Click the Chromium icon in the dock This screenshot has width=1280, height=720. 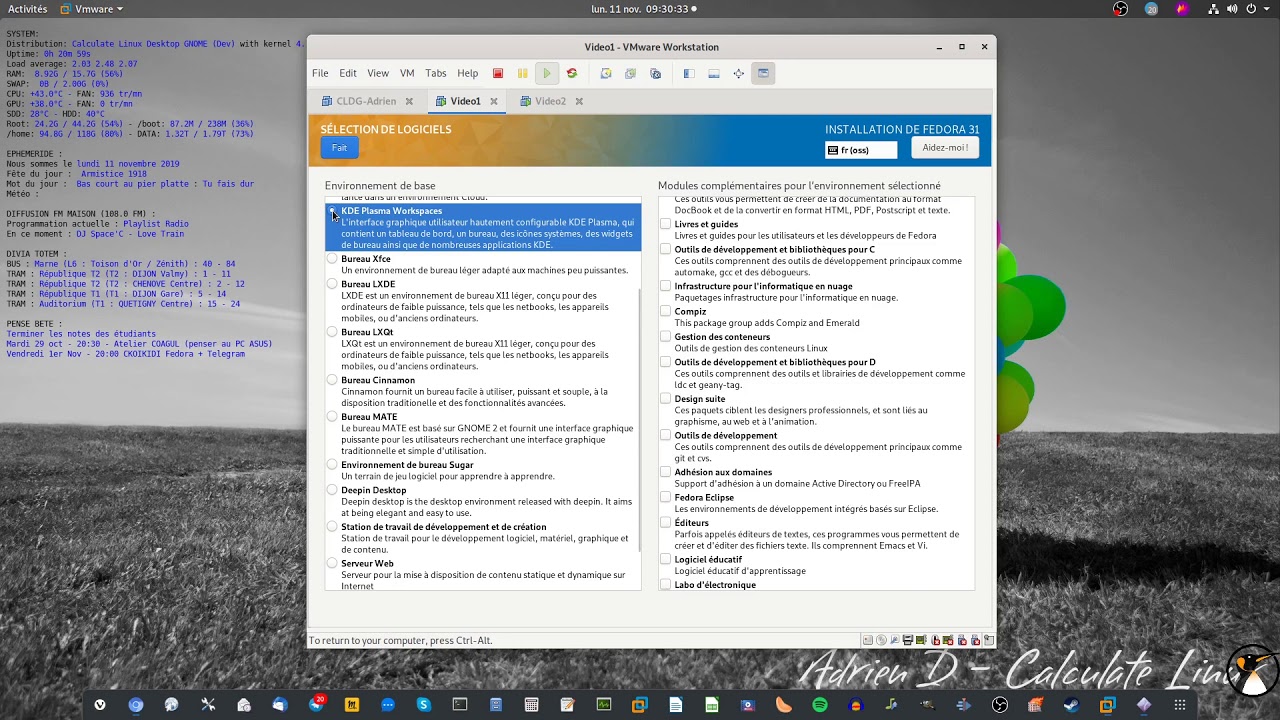(136, 705)
